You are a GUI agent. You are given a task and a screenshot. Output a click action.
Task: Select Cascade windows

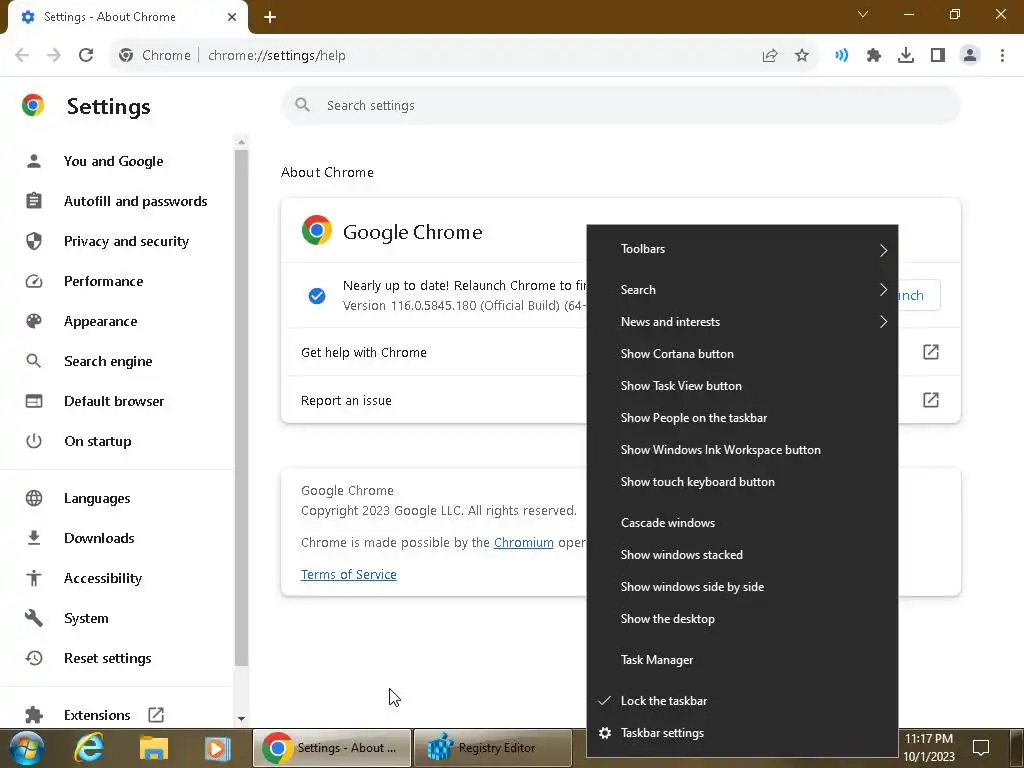click(x=743, y=522)
